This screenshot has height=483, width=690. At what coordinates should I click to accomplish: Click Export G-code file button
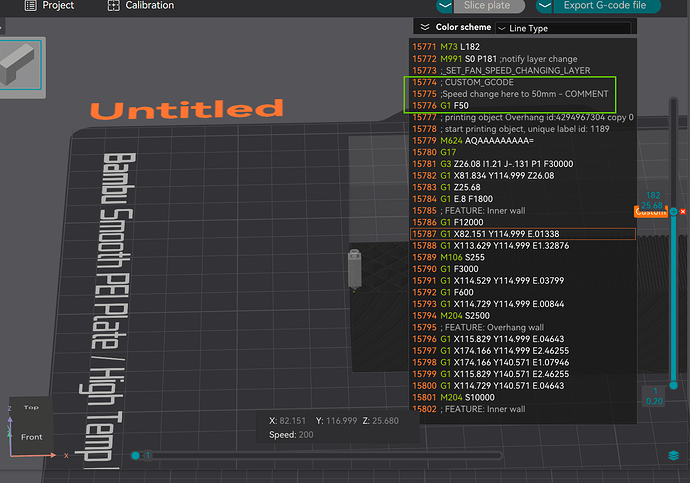coord(607,6)
